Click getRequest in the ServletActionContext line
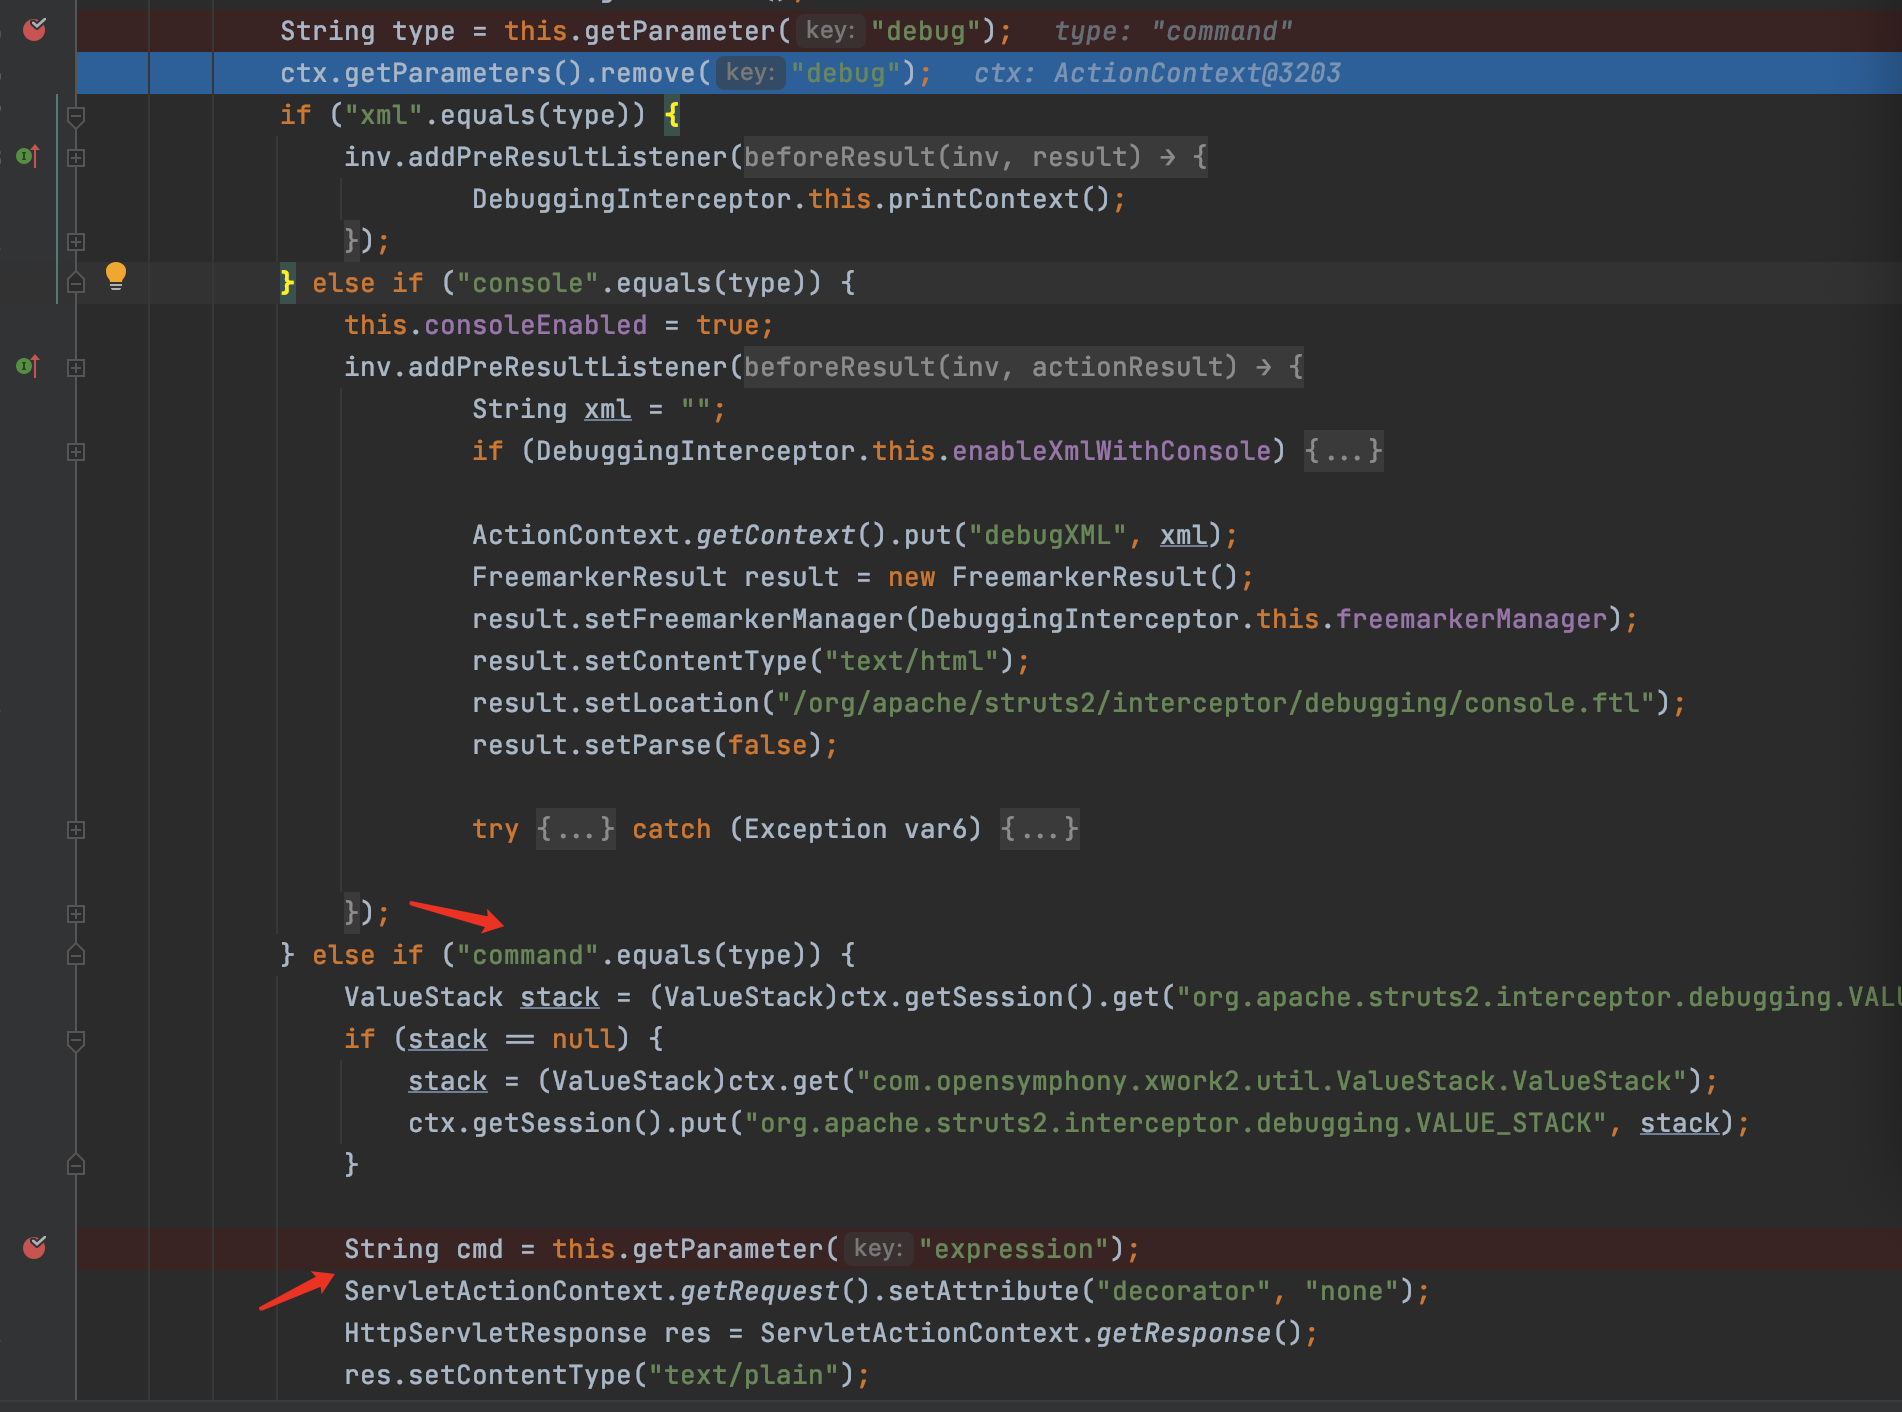This screenshot has width=1902, height=1412. coord(760,1291)
